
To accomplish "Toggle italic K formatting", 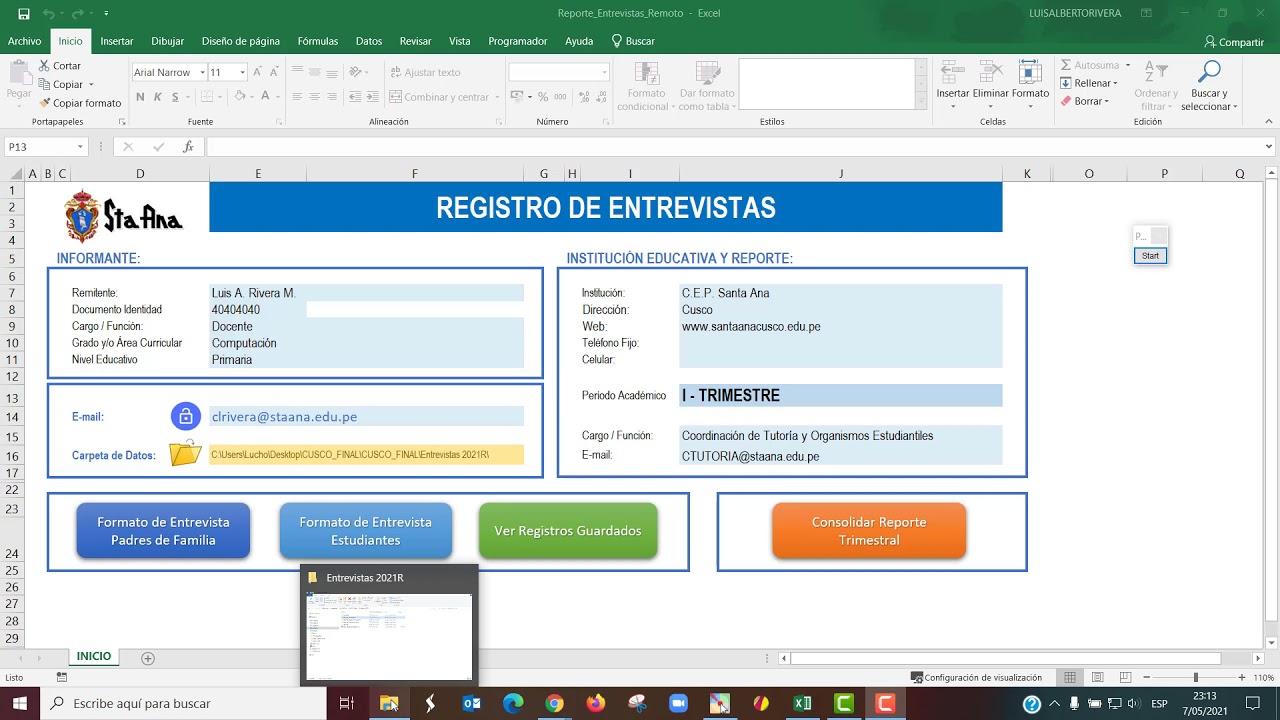I will [158, 97].
